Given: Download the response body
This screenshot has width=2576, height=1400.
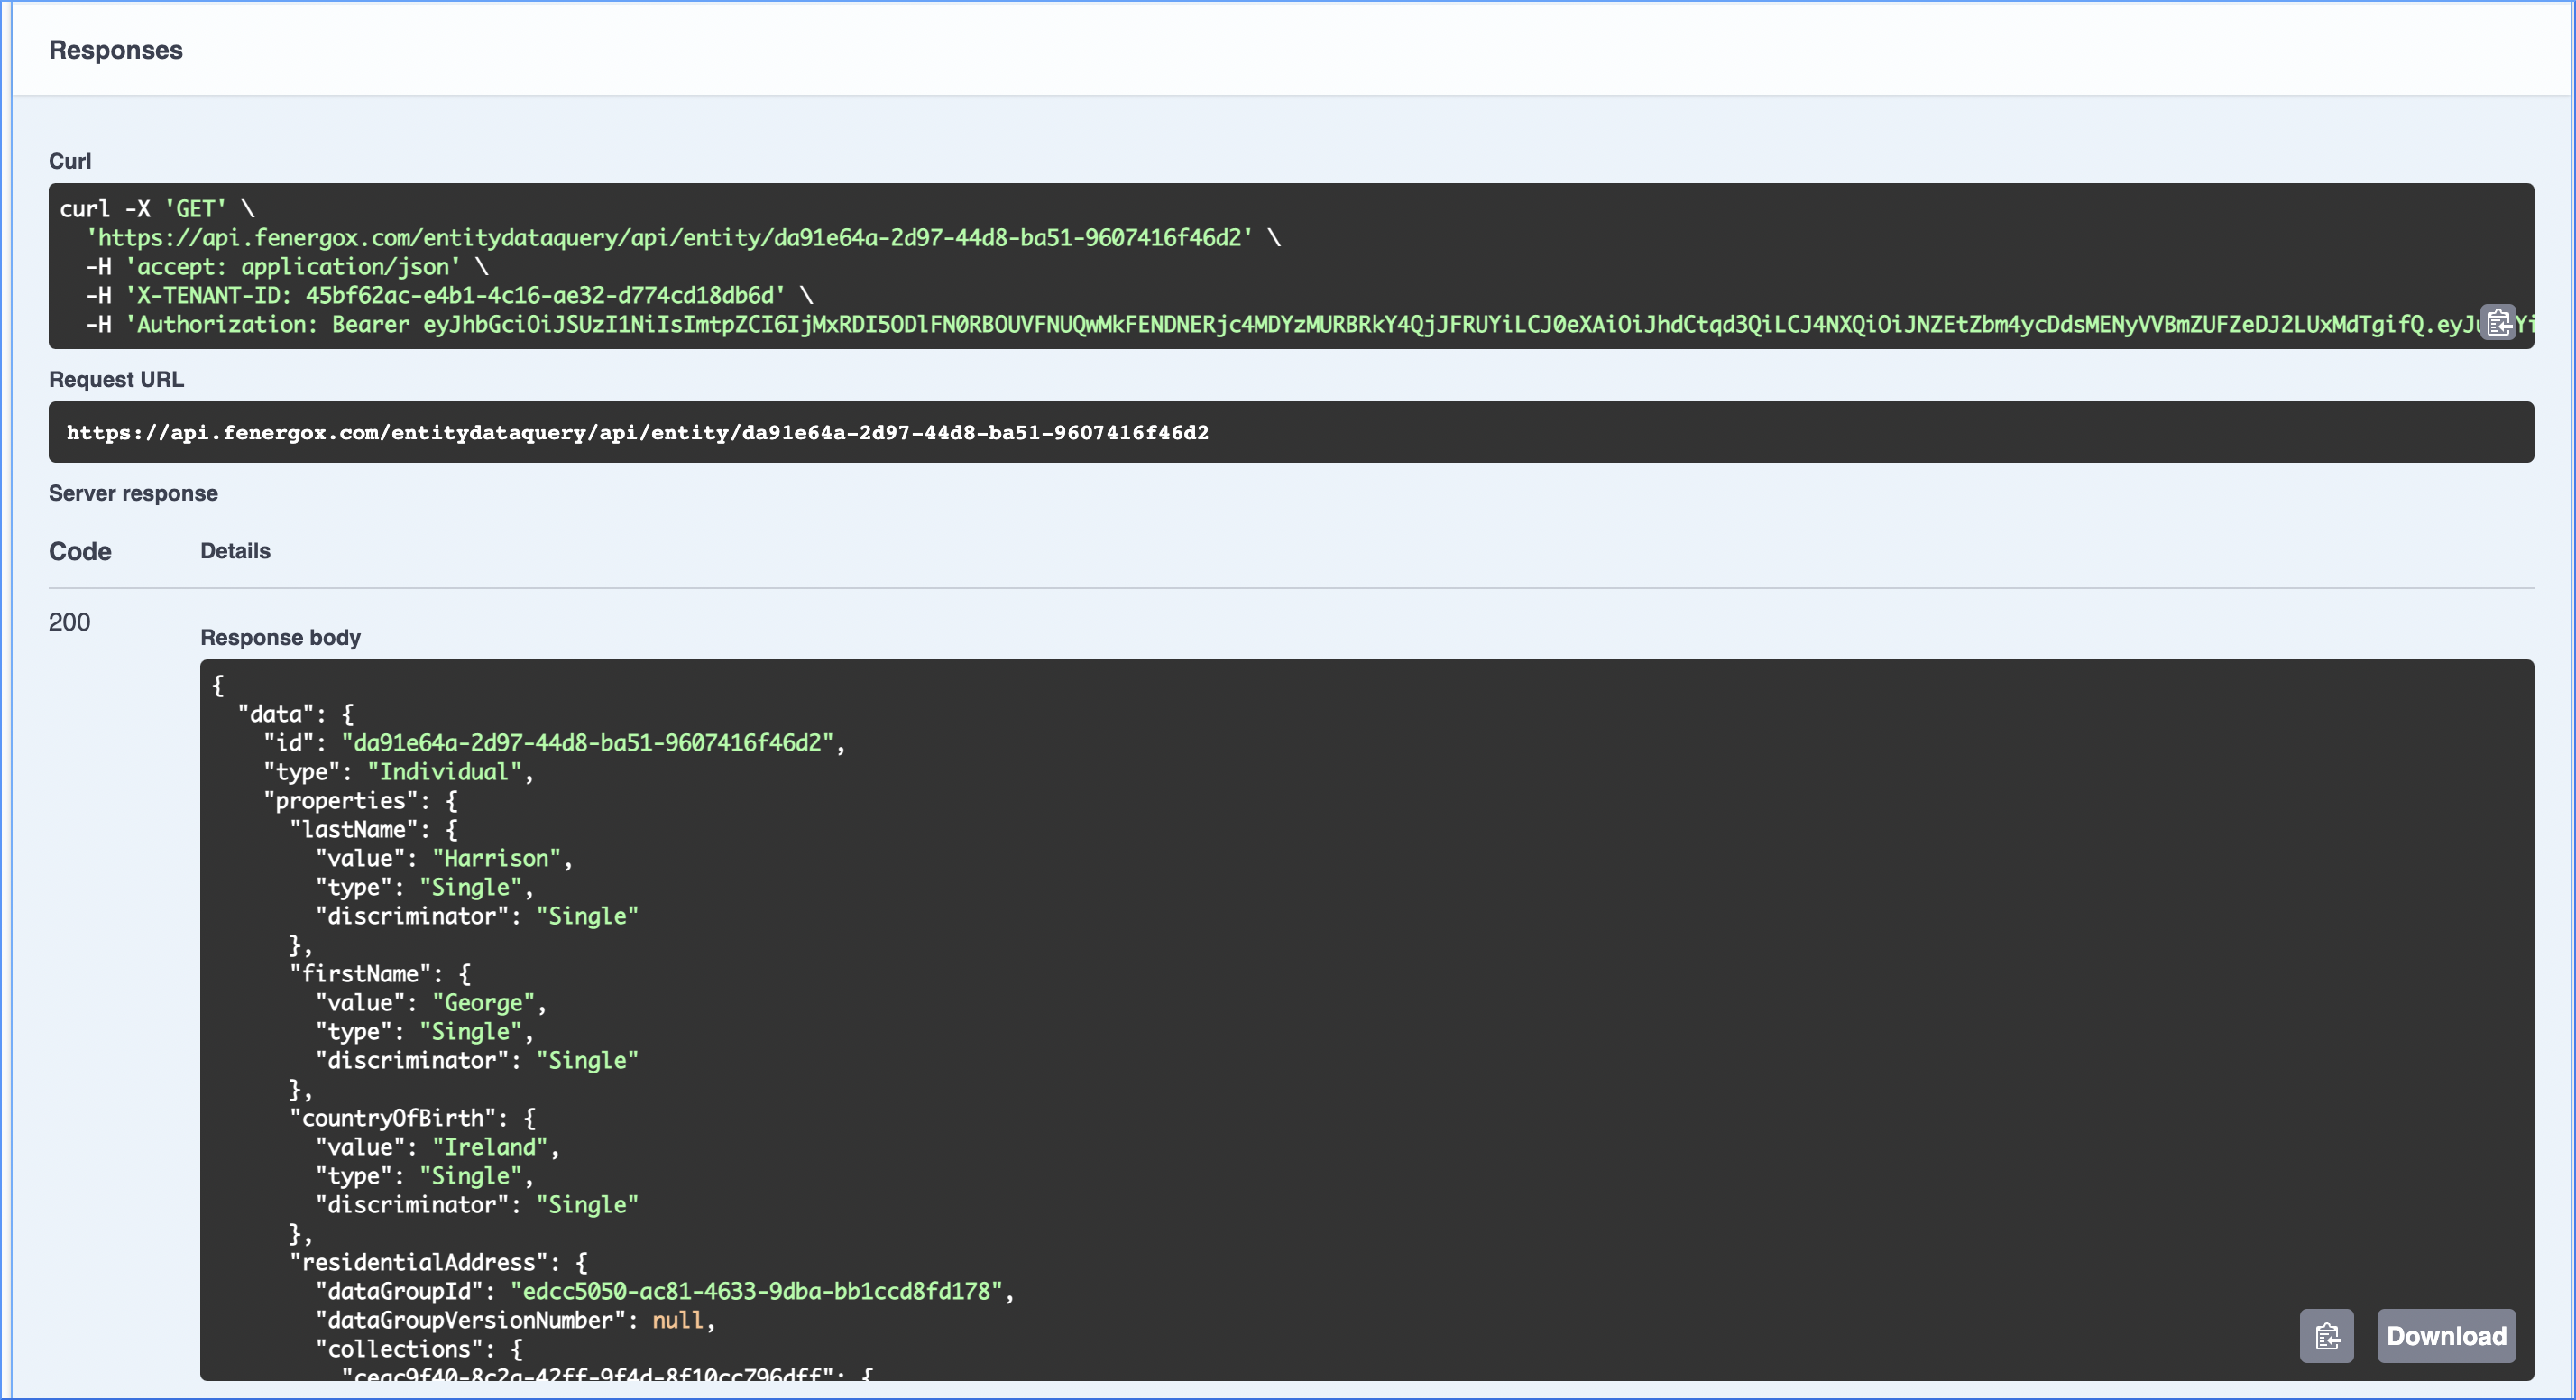Looking at the screenshot, I should (2445, 1336).
